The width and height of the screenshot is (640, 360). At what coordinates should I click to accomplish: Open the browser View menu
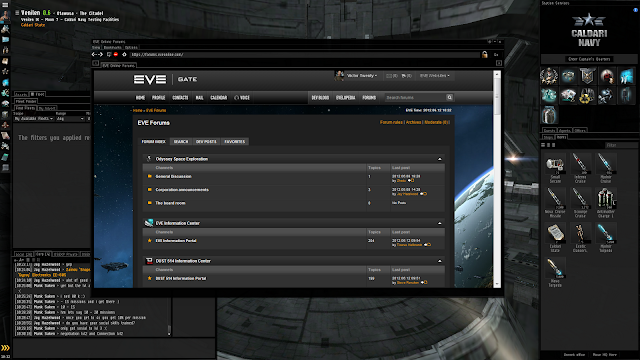point(96,48)
